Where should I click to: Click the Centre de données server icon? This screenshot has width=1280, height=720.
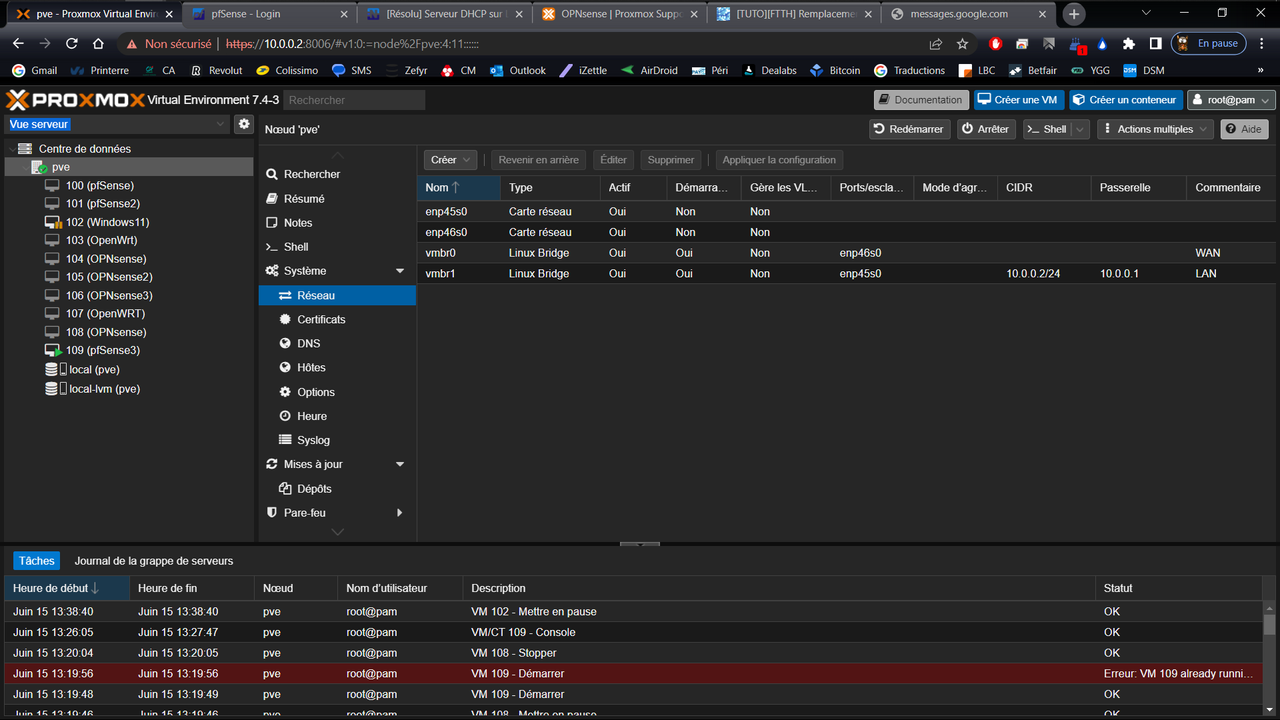[25, 148]
